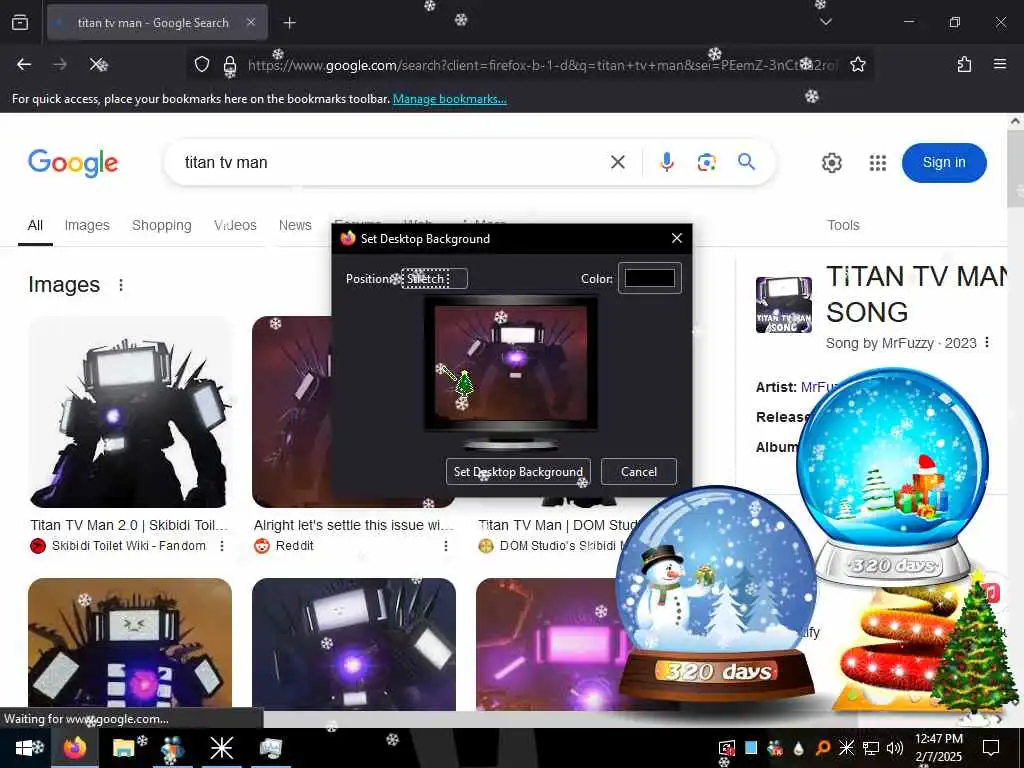The width and height of the screenshot is (1024, 768).
Task: Open the Titan TV Man Song album art
Action: [x=784, y=305]
